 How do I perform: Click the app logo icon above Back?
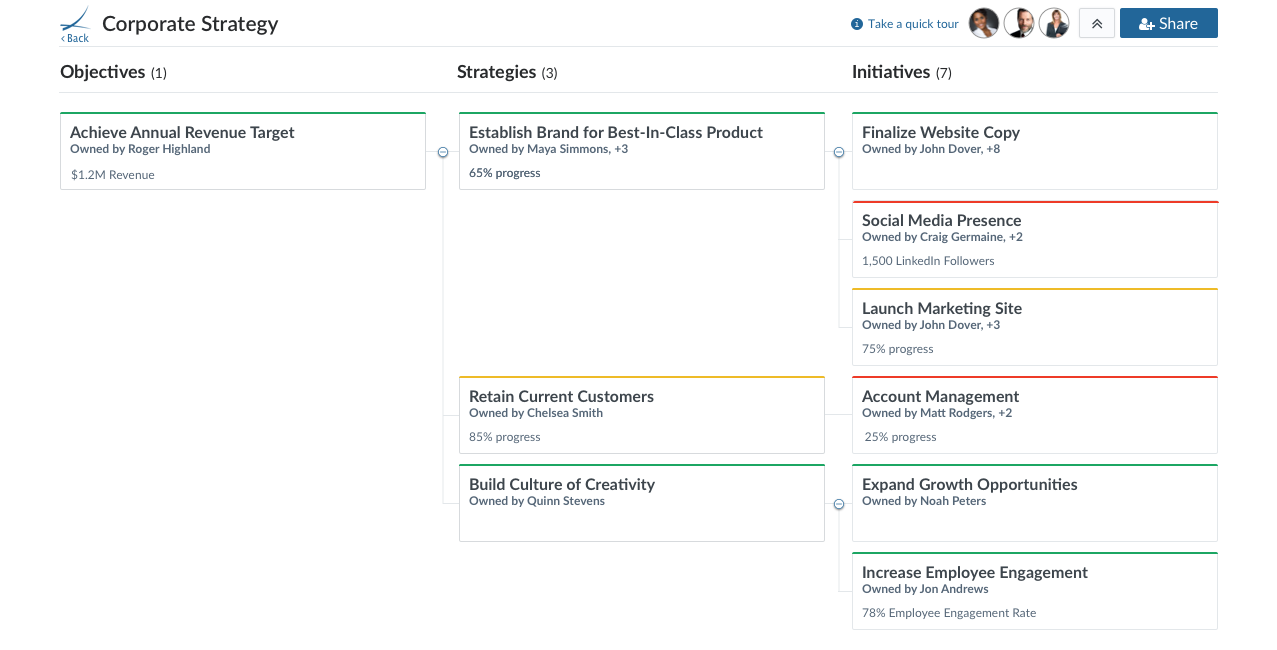coord(75,19)
